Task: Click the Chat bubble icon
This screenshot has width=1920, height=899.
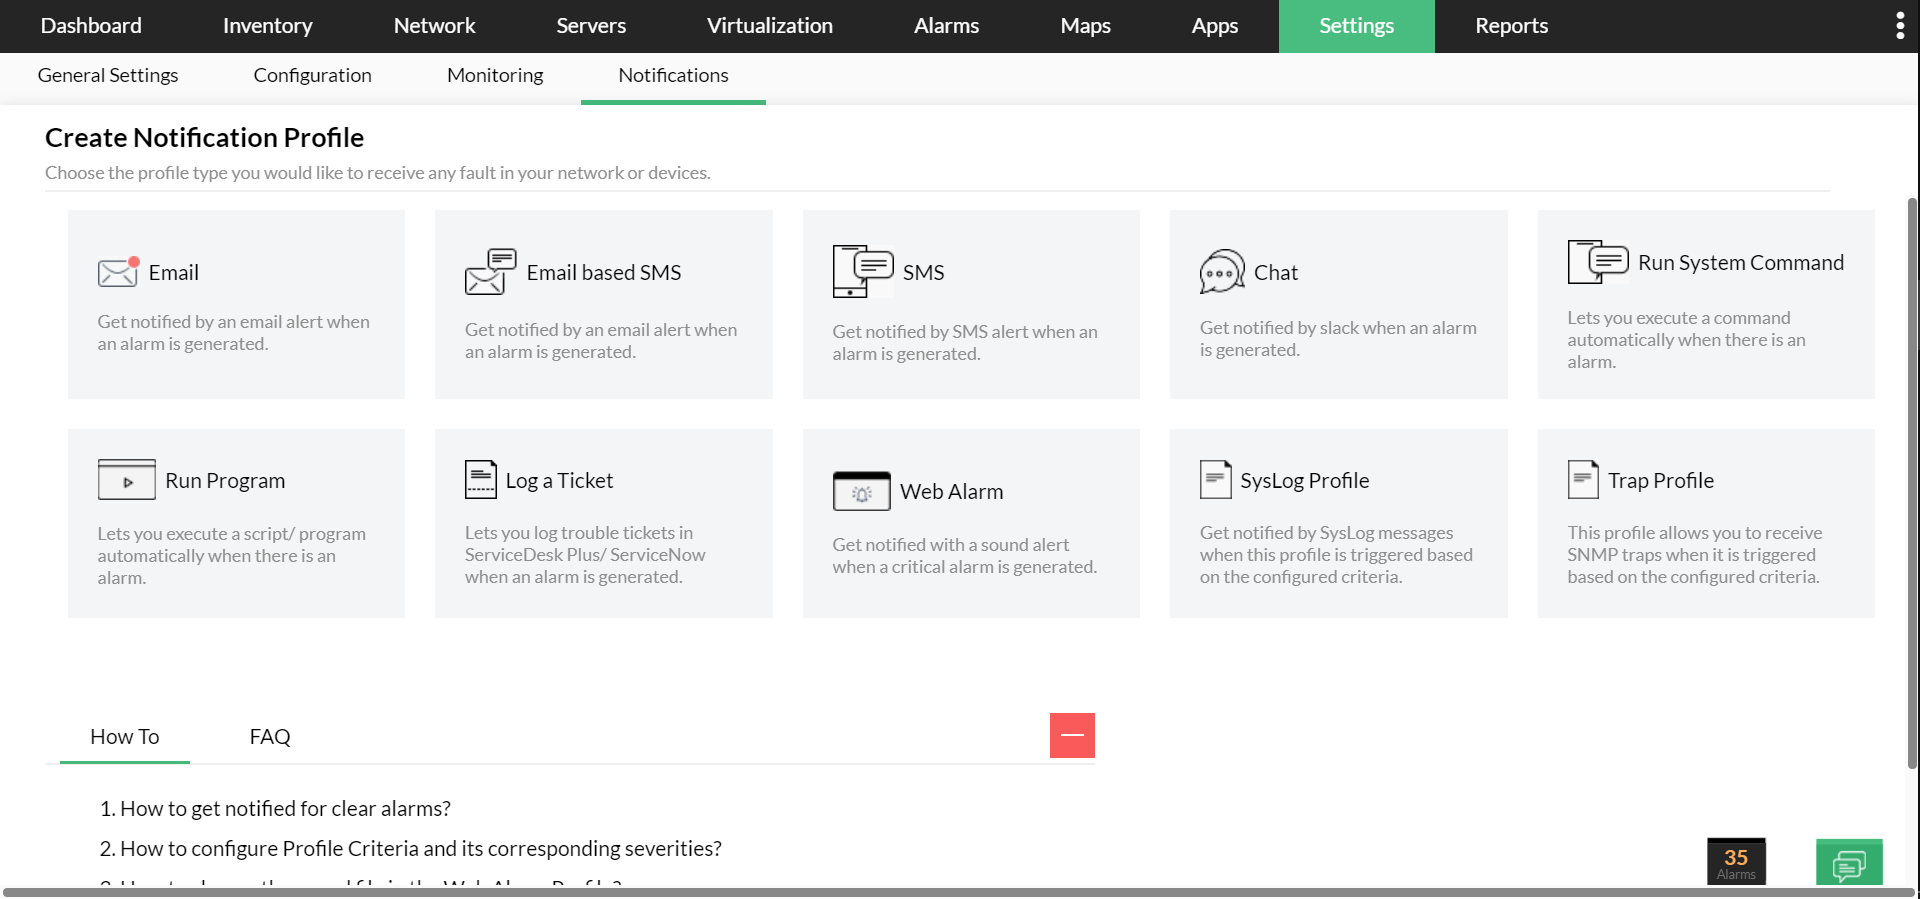Action: (x=1222, y=272)
